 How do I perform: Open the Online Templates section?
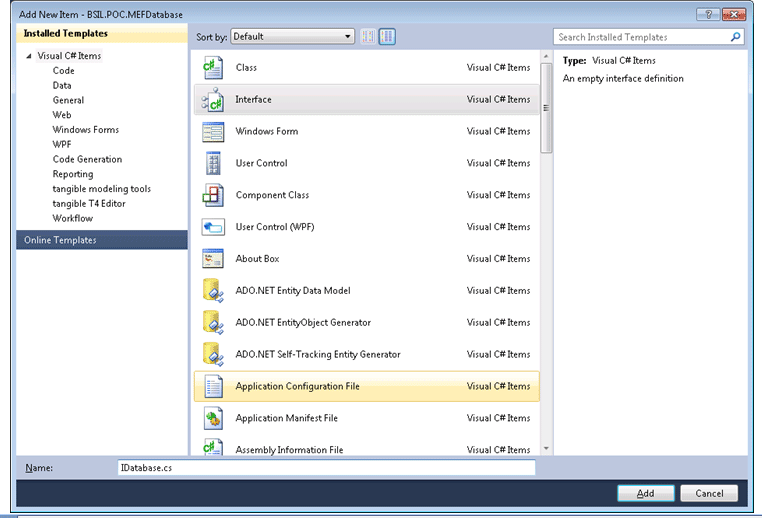coord(102,240)
